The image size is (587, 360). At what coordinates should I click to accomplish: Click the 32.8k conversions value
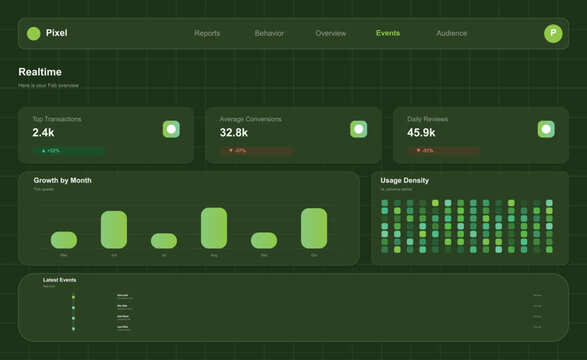[x=234, y=132]
